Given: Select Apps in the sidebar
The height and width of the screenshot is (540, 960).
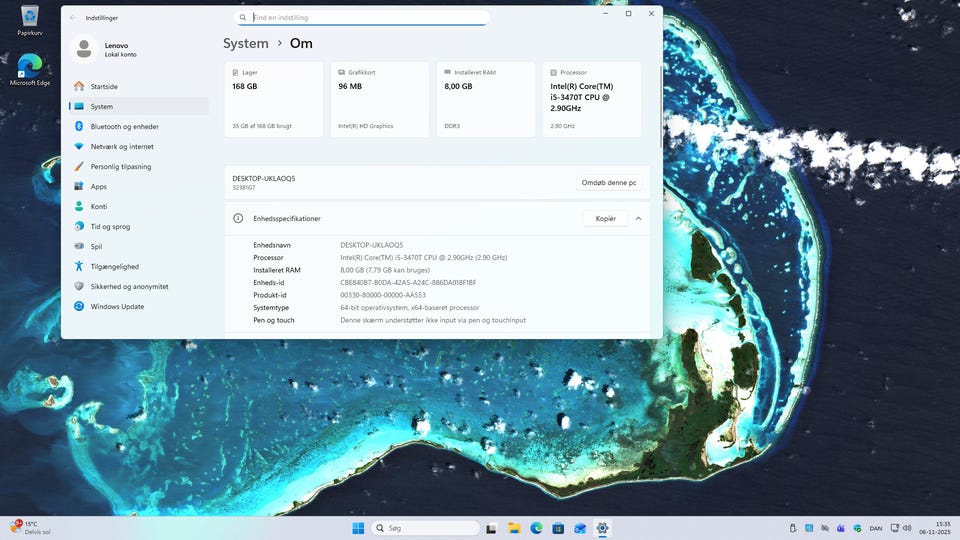Looking at the screenshot, I should pyautogui.click(x=98, y=187).
